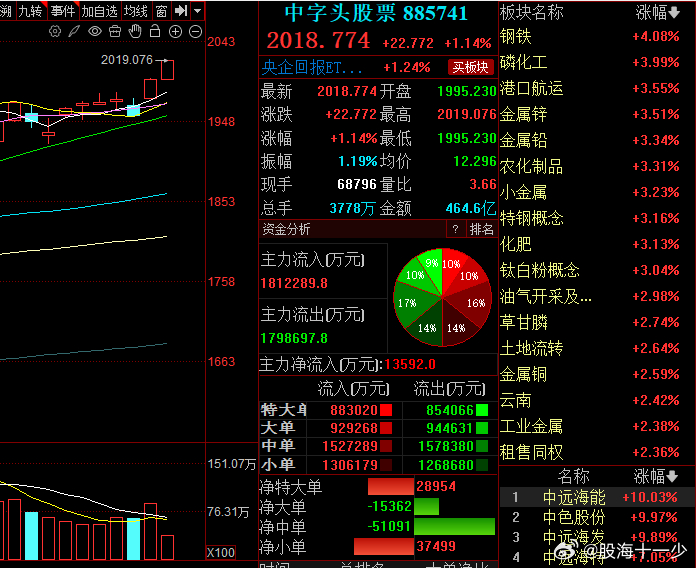
Task: Click the X100 volume scale label
Action: [221, 552]
